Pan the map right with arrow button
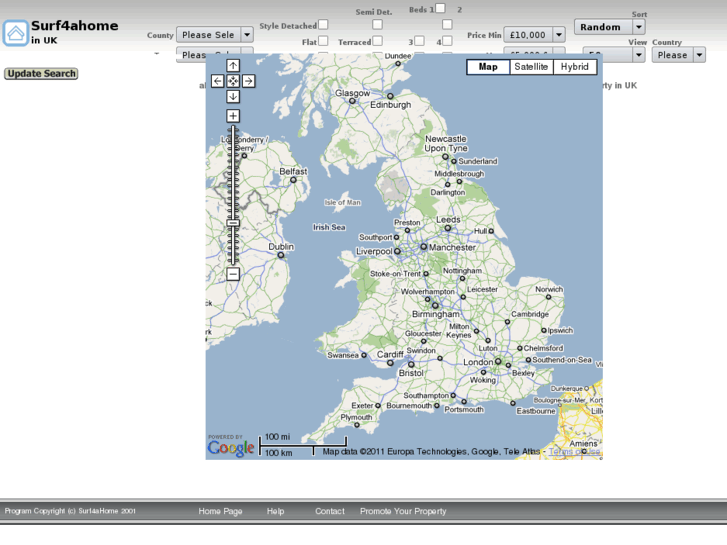727x545 pixels. 249,81
